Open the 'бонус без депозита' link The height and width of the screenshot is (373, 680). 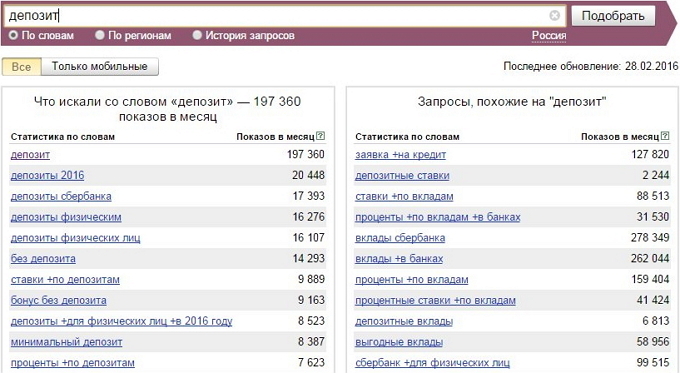pos(59,301)
